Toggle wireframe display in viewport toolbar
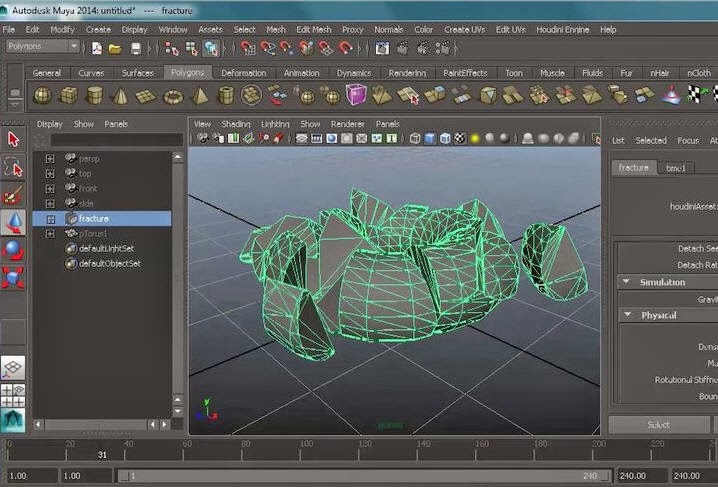 [415, 138]
